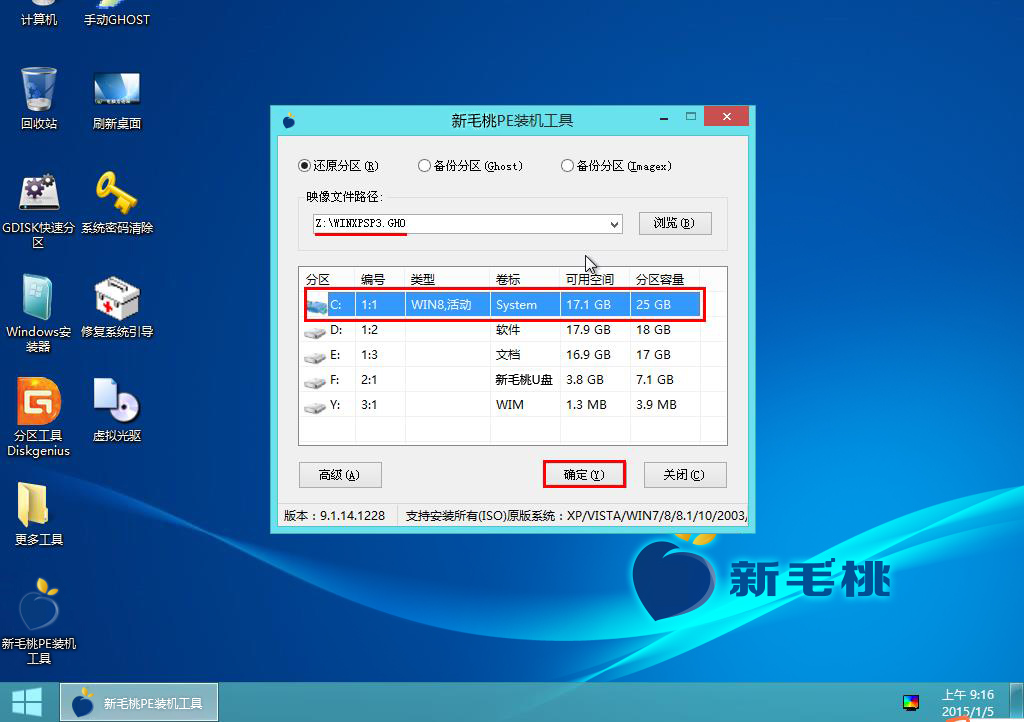
Task: Click the 分区容量 column header
Action: click(x=660, y=279)
